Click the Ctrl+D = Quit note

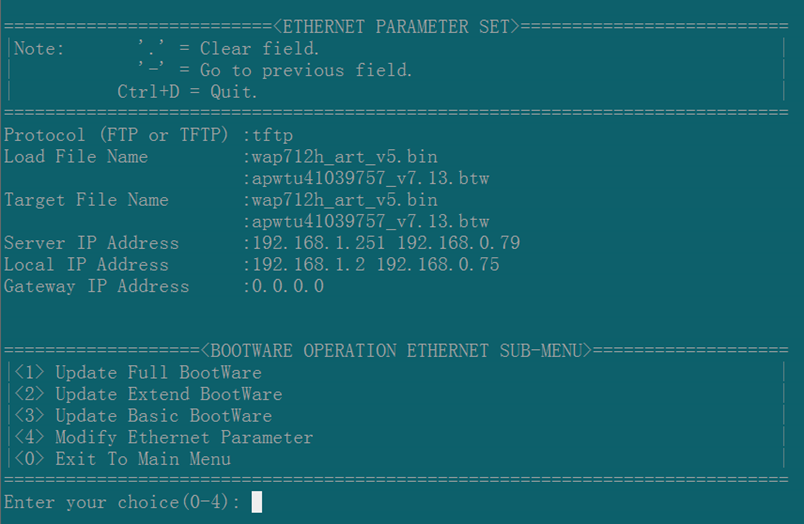tap(187, 92)
